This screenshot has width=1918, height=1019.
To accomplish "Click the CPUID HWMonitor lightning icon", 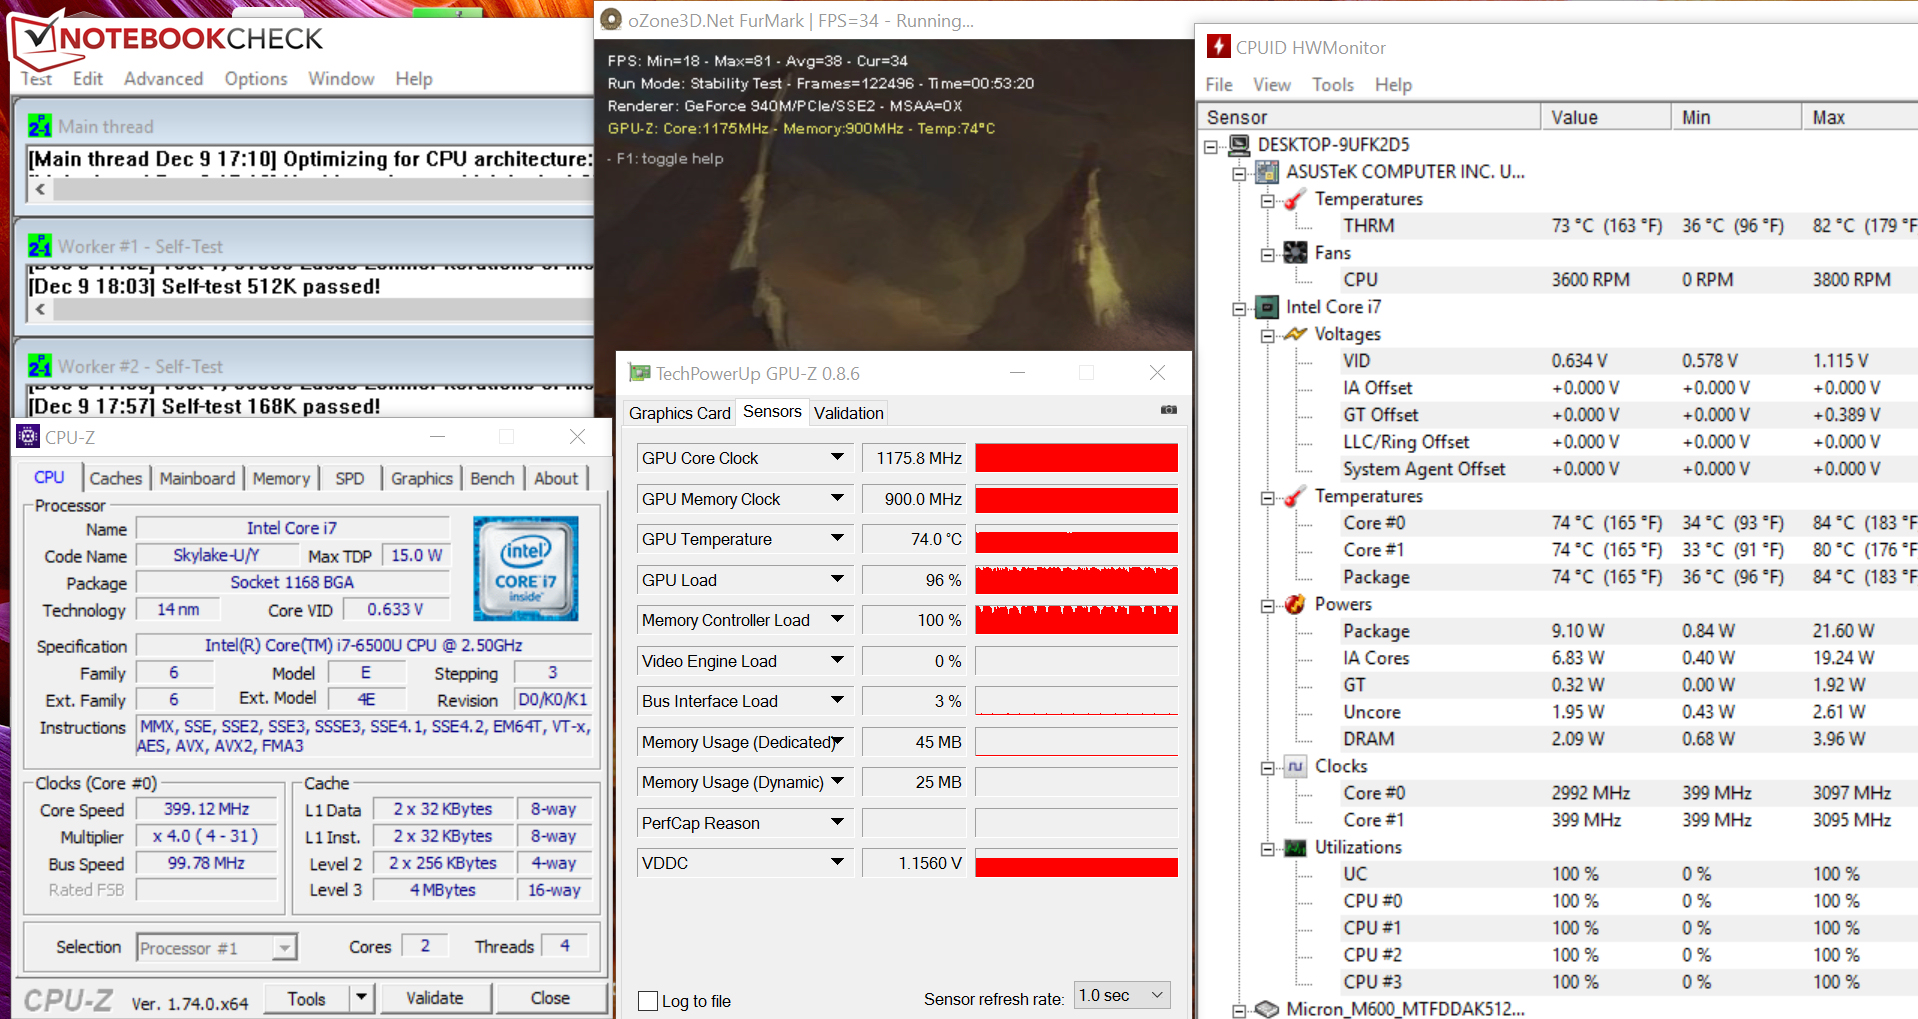I will pos(1219,46).
